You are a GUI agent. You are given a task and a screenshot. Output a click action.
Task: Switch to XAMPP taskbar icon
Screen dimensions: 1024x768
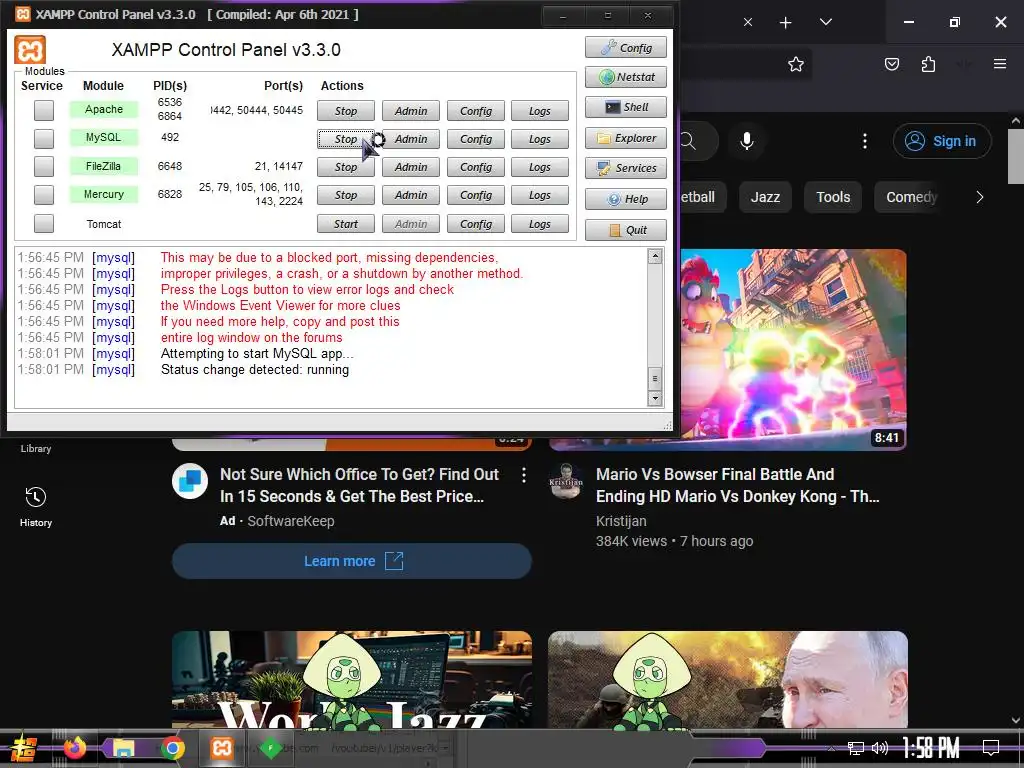pyautogui.click(x=221, y=748)
